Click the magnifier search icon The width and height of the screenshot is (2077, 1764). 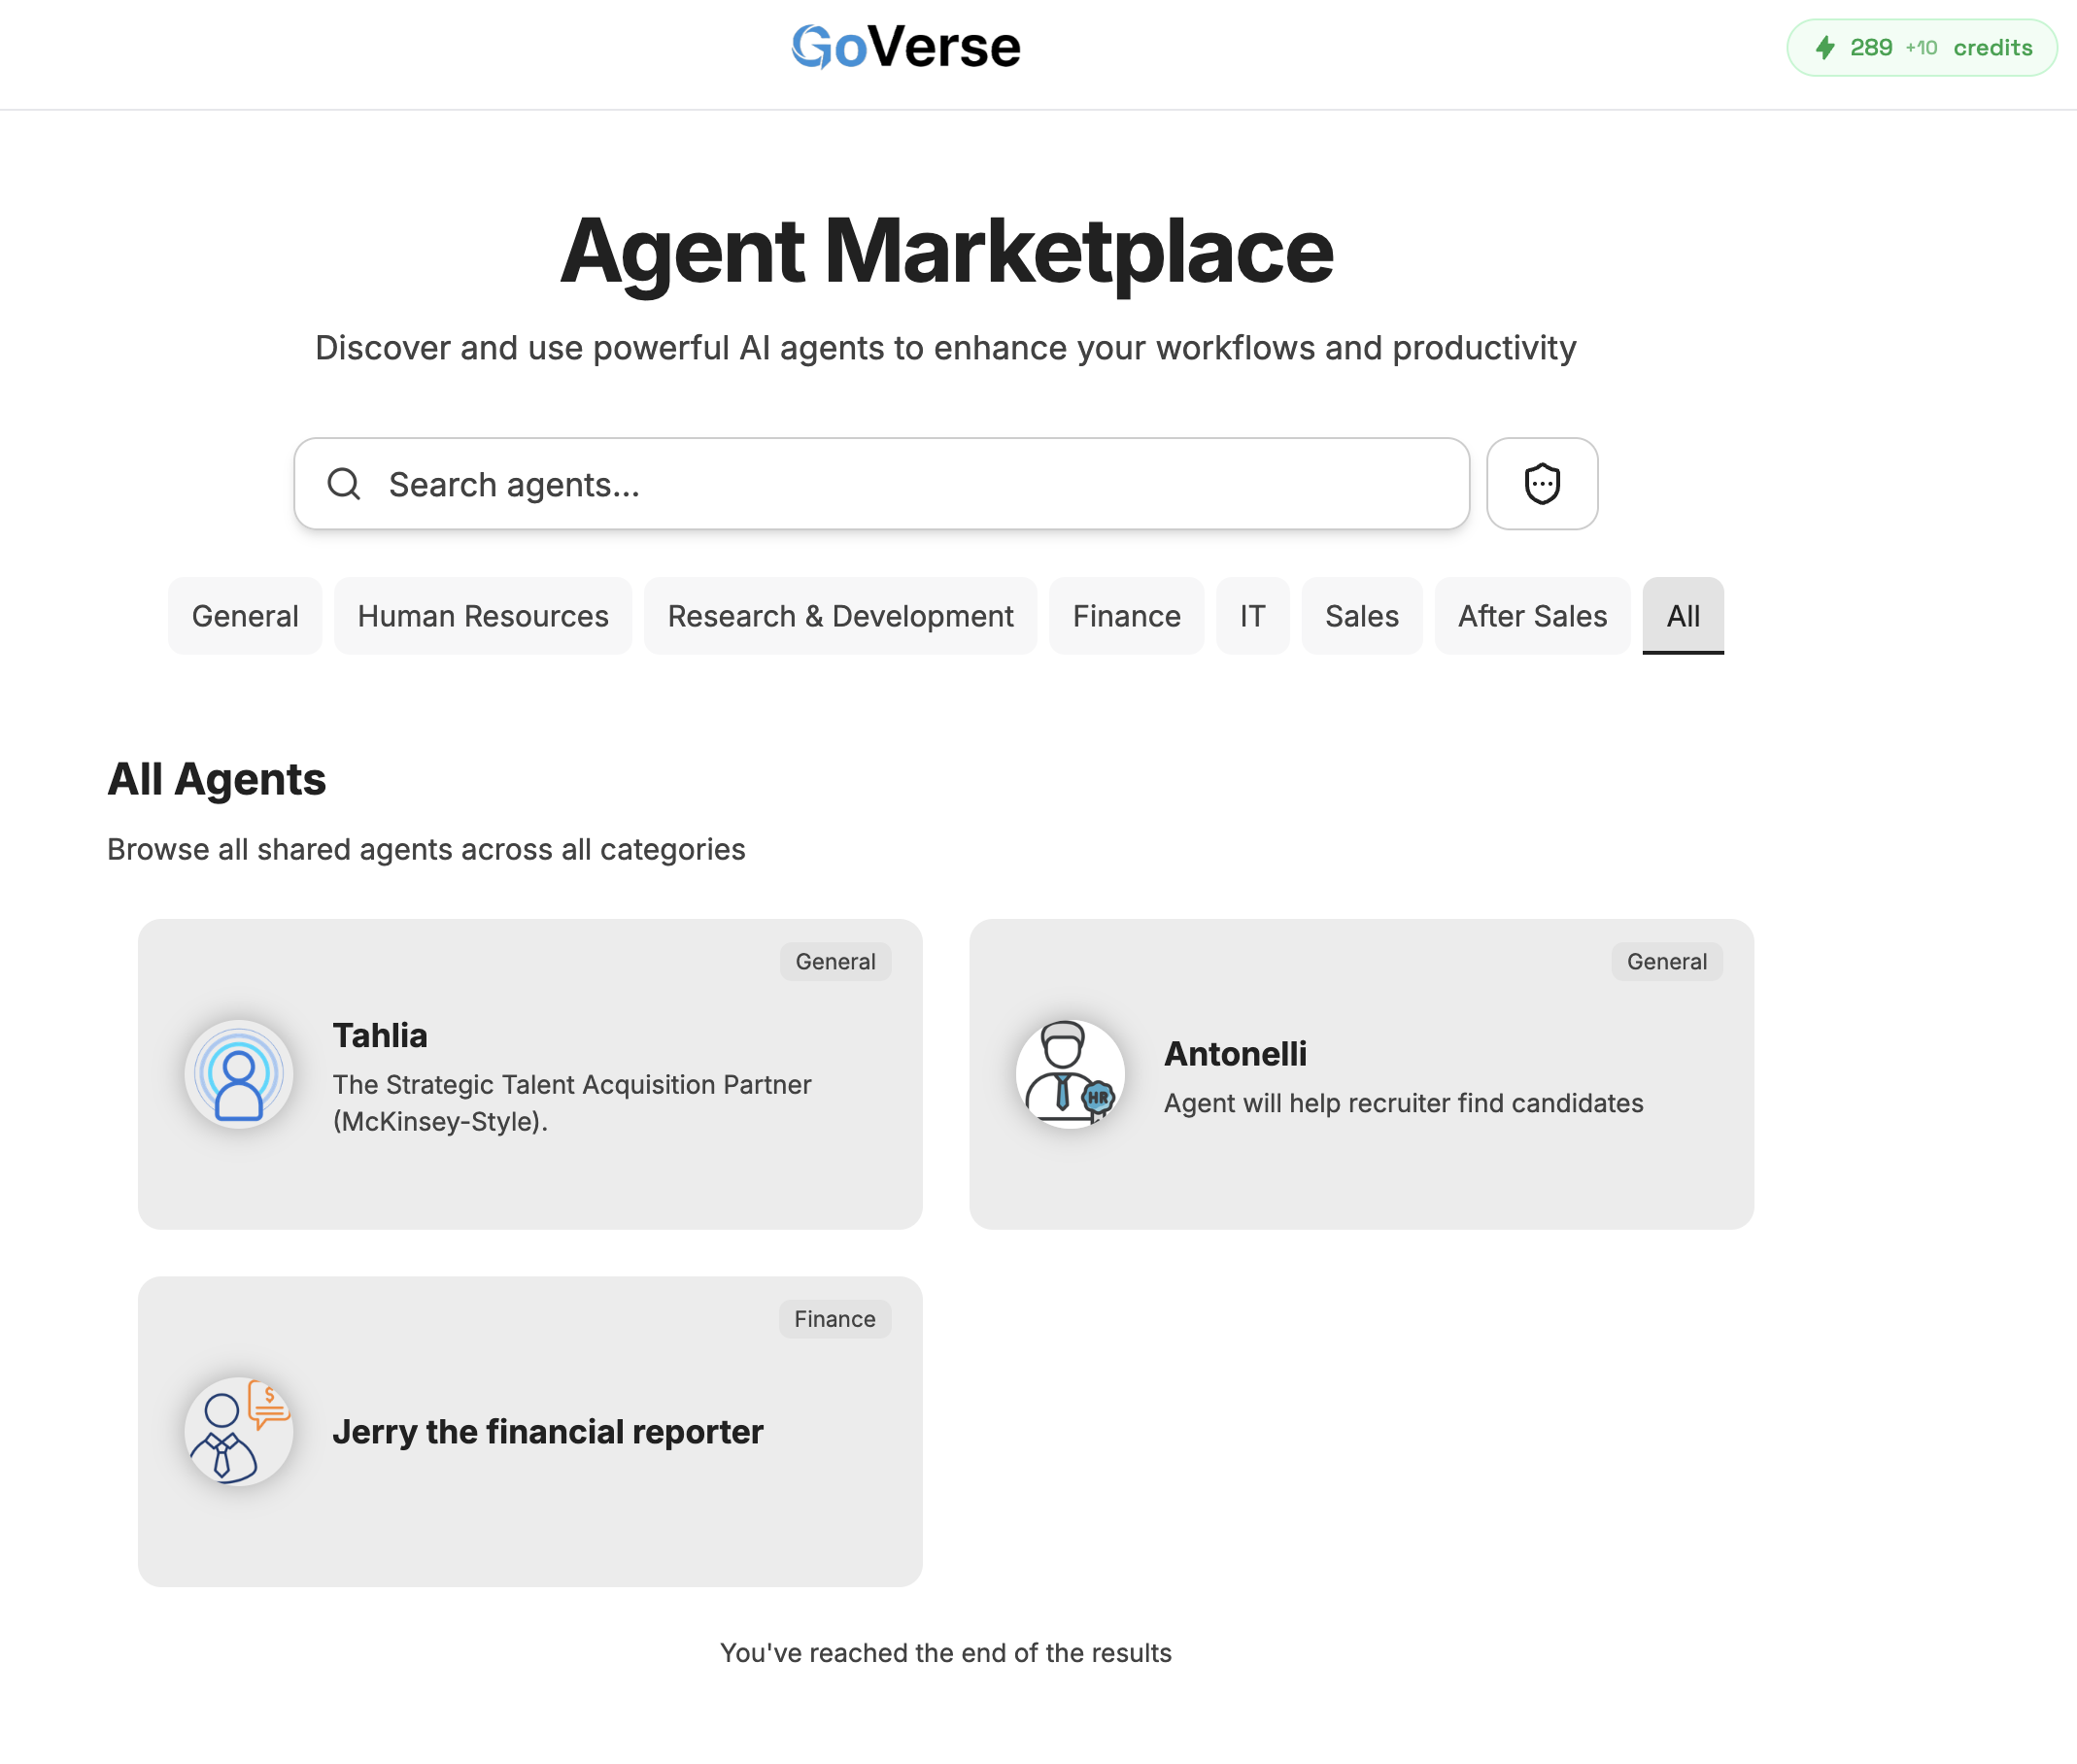343,484
